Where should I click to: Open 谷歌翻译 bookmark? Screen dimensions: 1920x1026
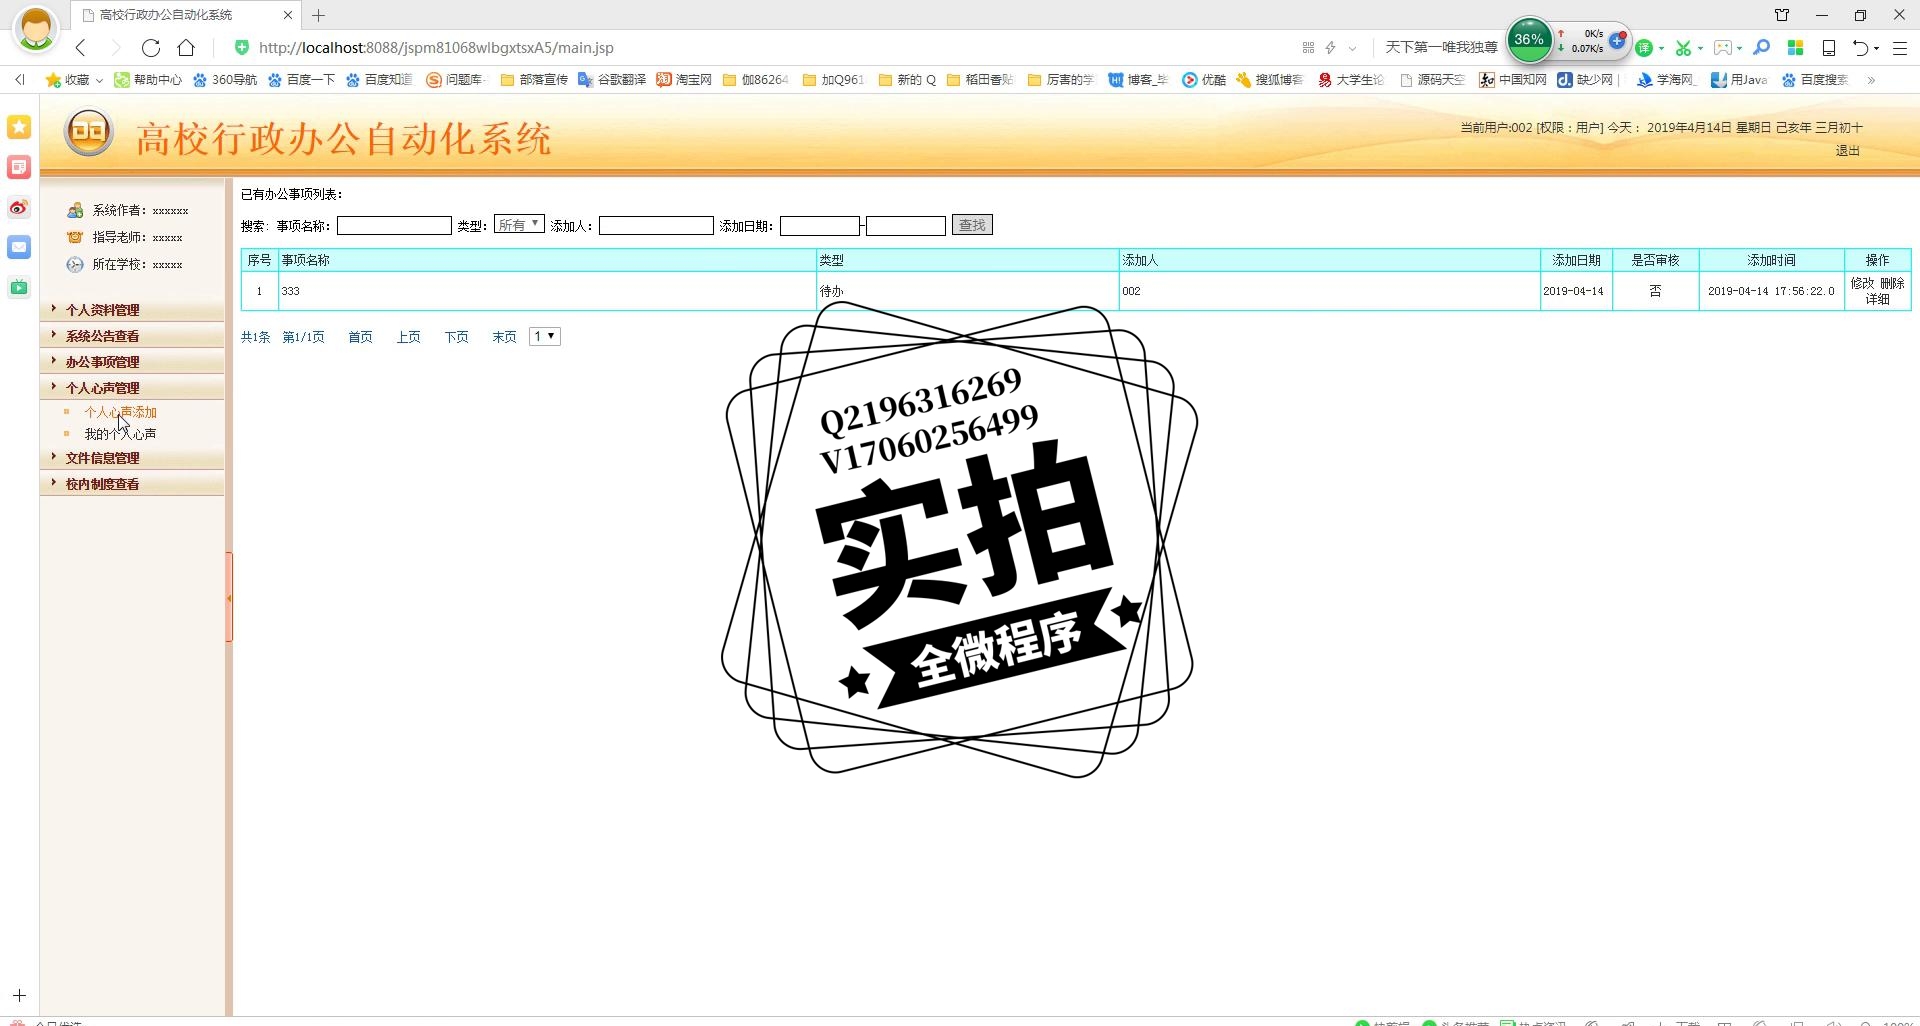click(x=612, y=79)
